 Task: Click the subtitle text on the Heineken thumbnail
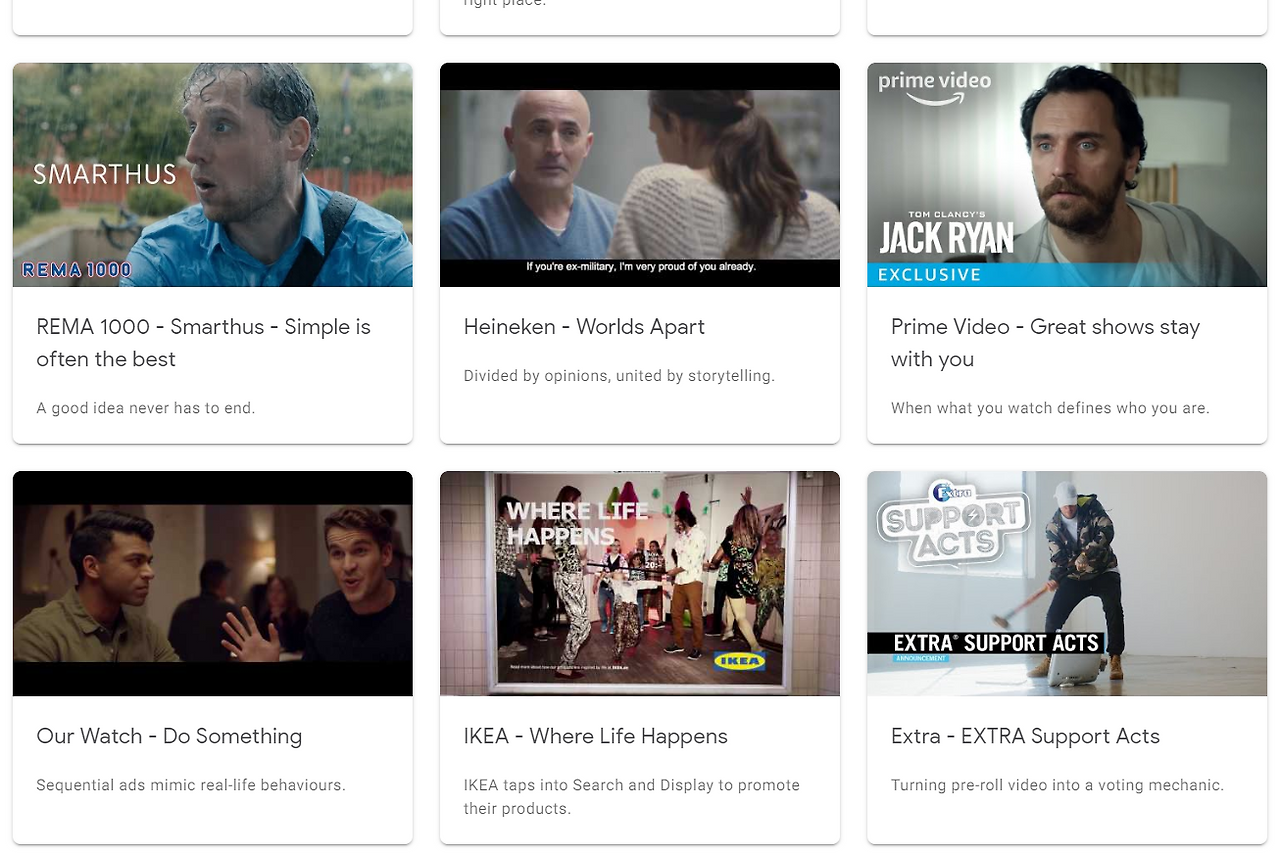click(x=640, y=267)
